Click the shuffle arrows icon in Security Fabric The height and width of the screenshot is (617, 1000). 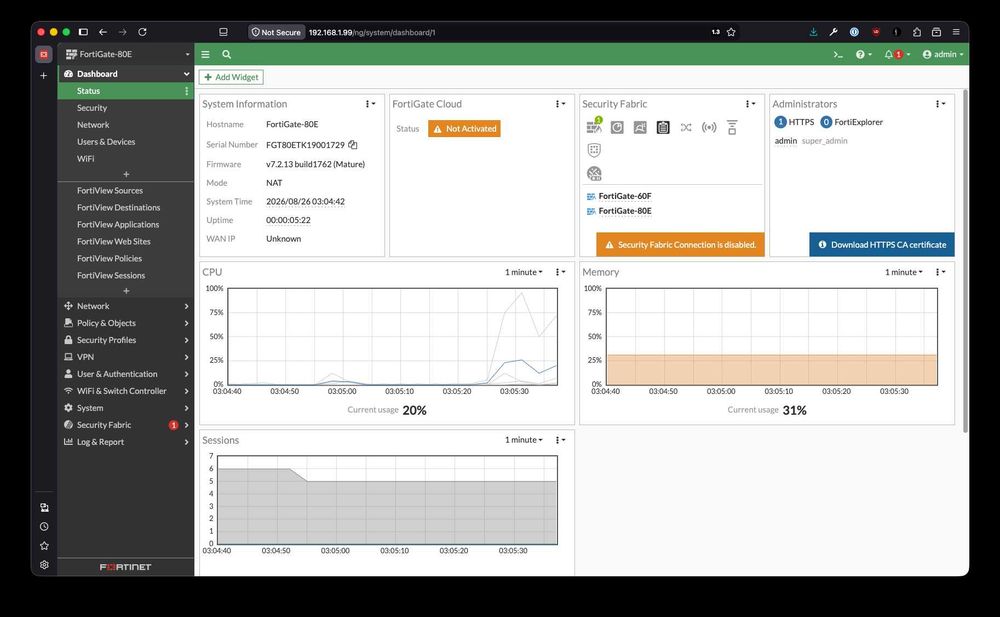(x=686, y=128)
